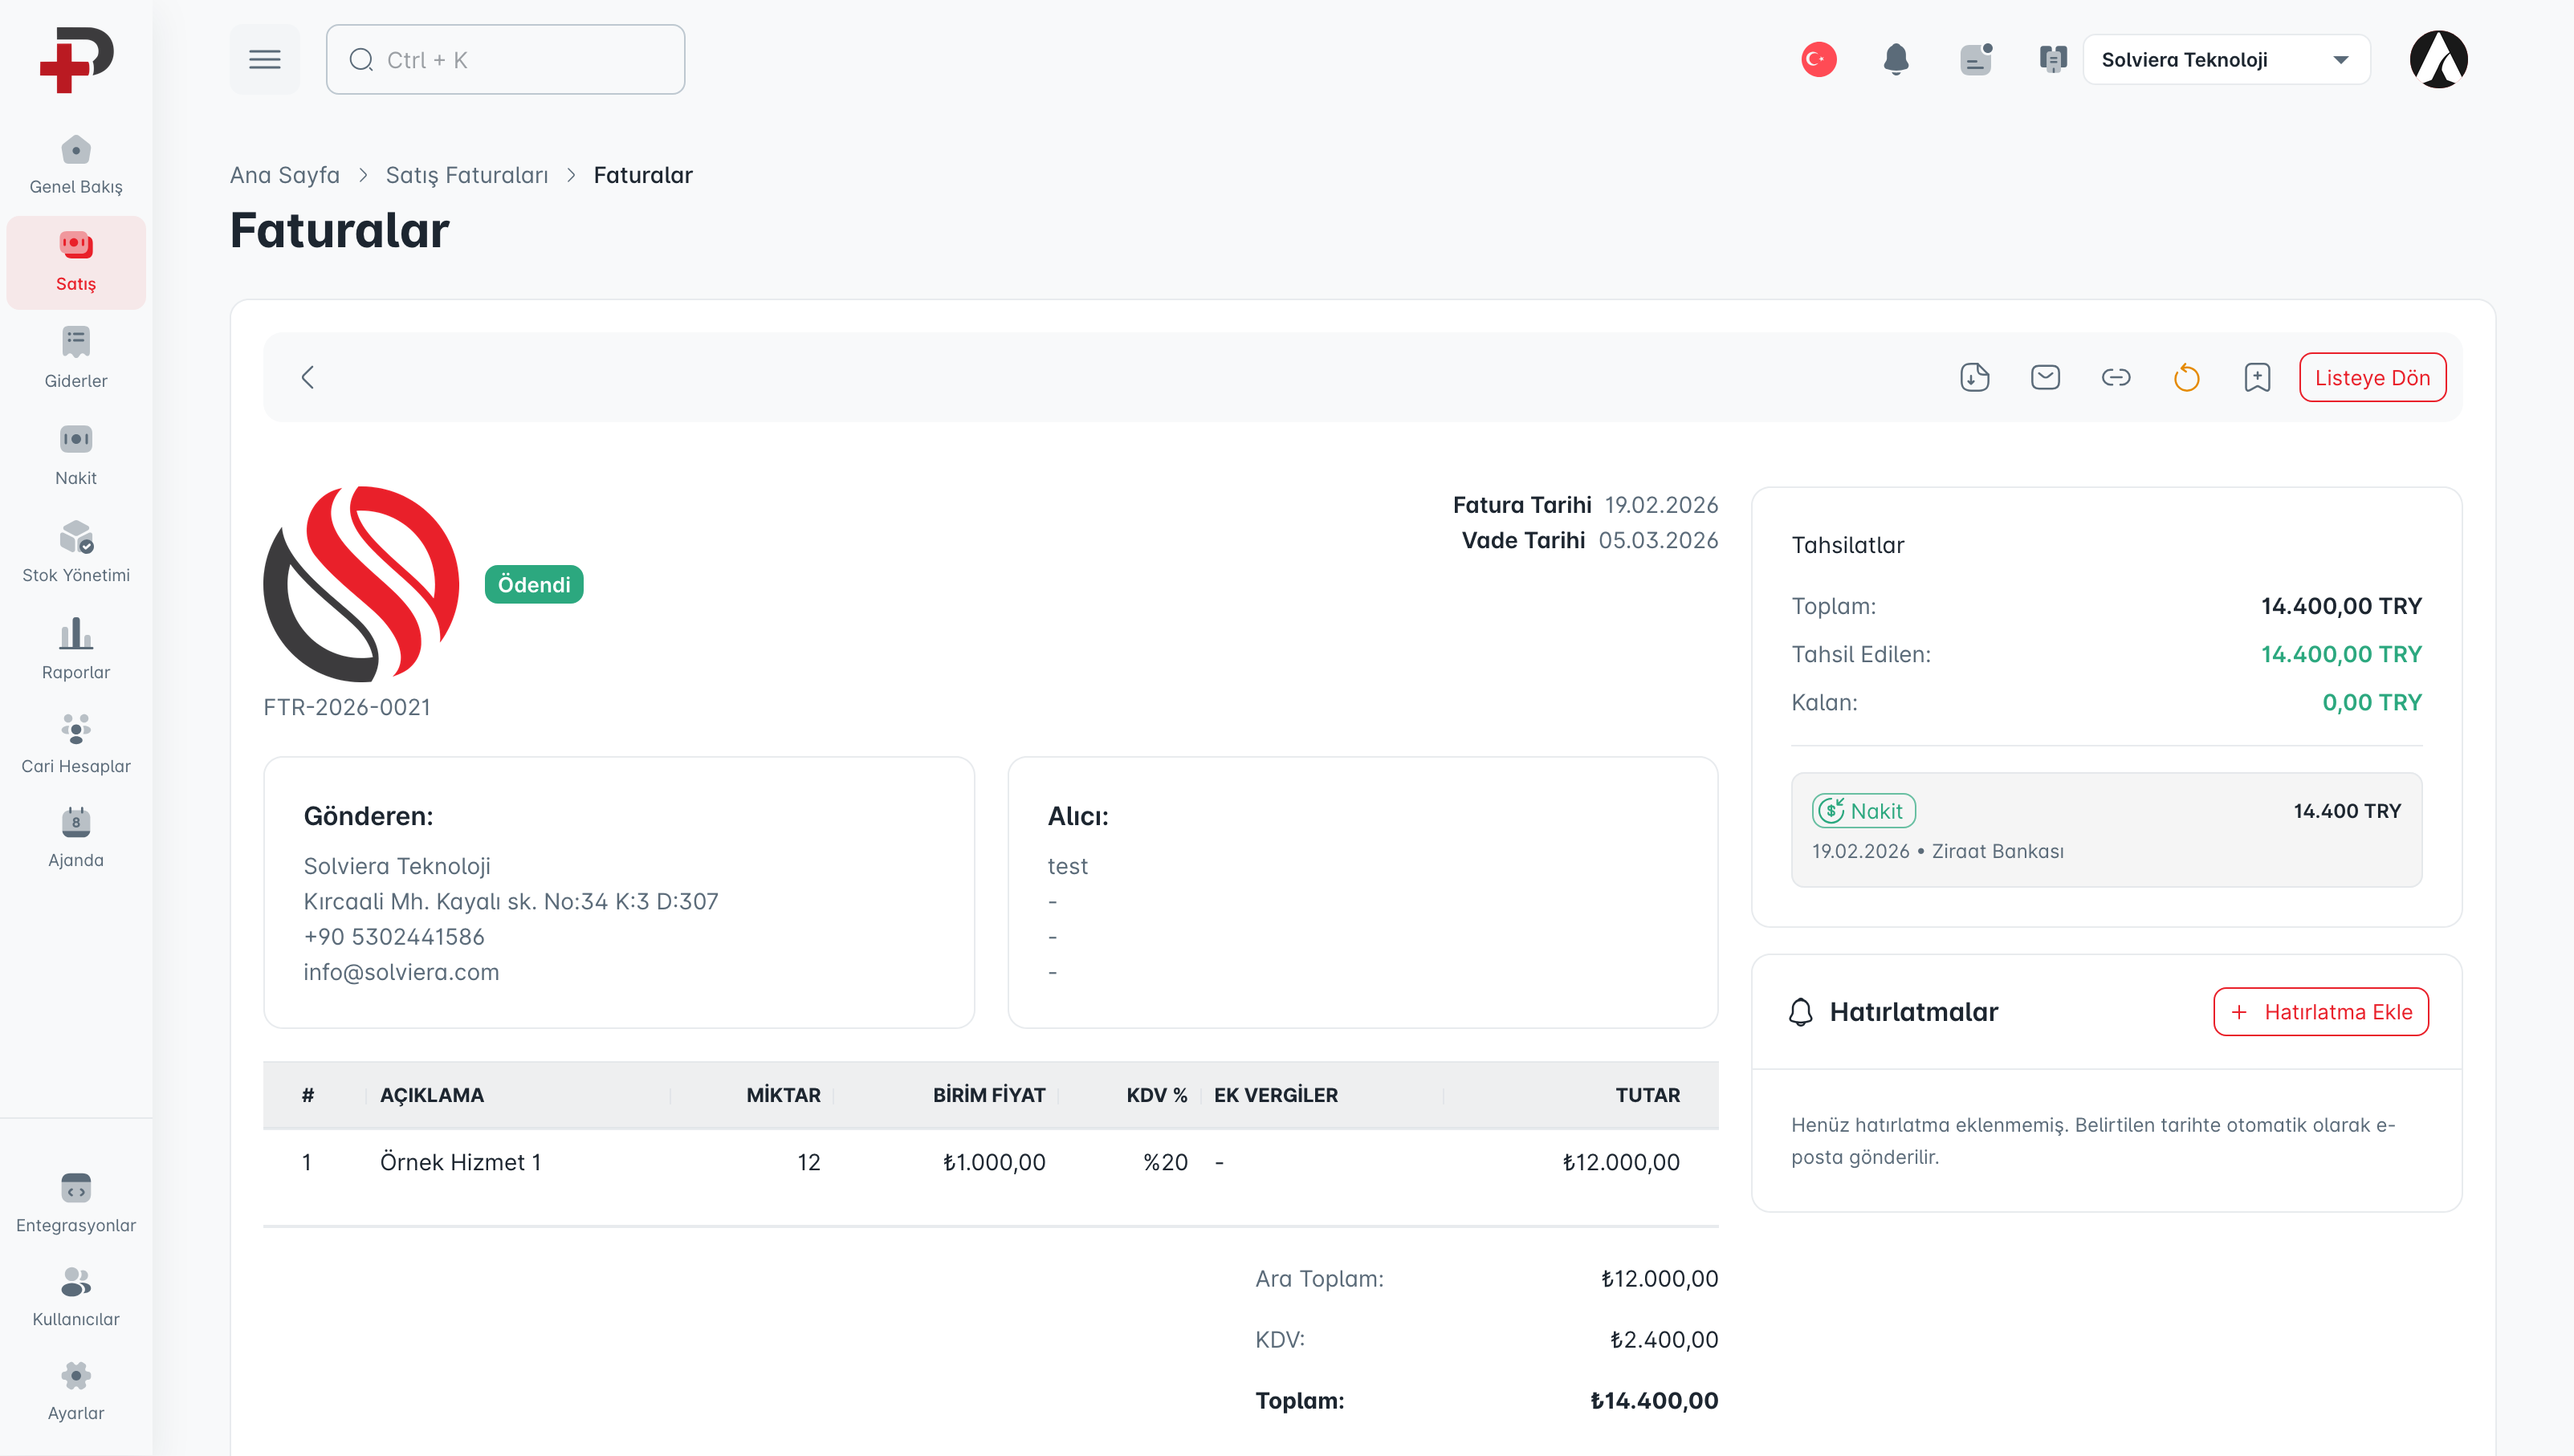Toggle the hamburger sidebar menu
2574x1456 pixels.
[x=264, y=59]
